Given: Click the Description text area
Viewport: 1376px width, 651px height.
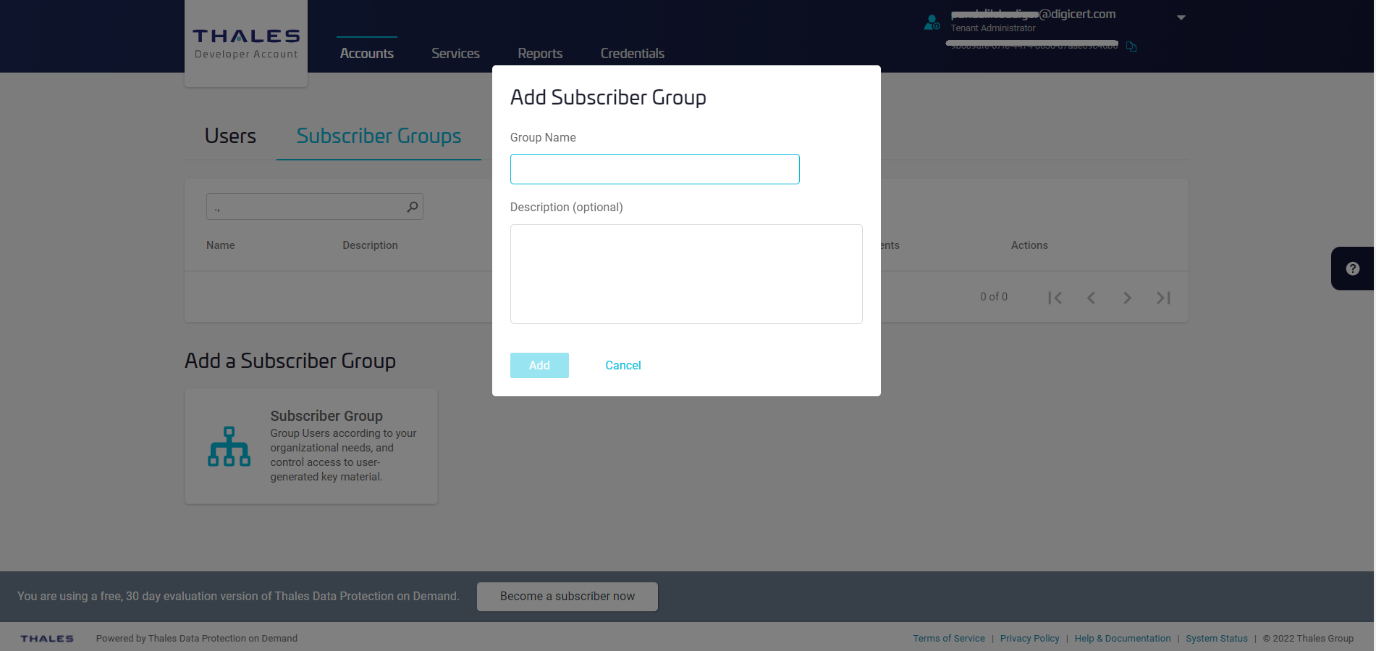Looking at the screenshot, I should [686, 274].
